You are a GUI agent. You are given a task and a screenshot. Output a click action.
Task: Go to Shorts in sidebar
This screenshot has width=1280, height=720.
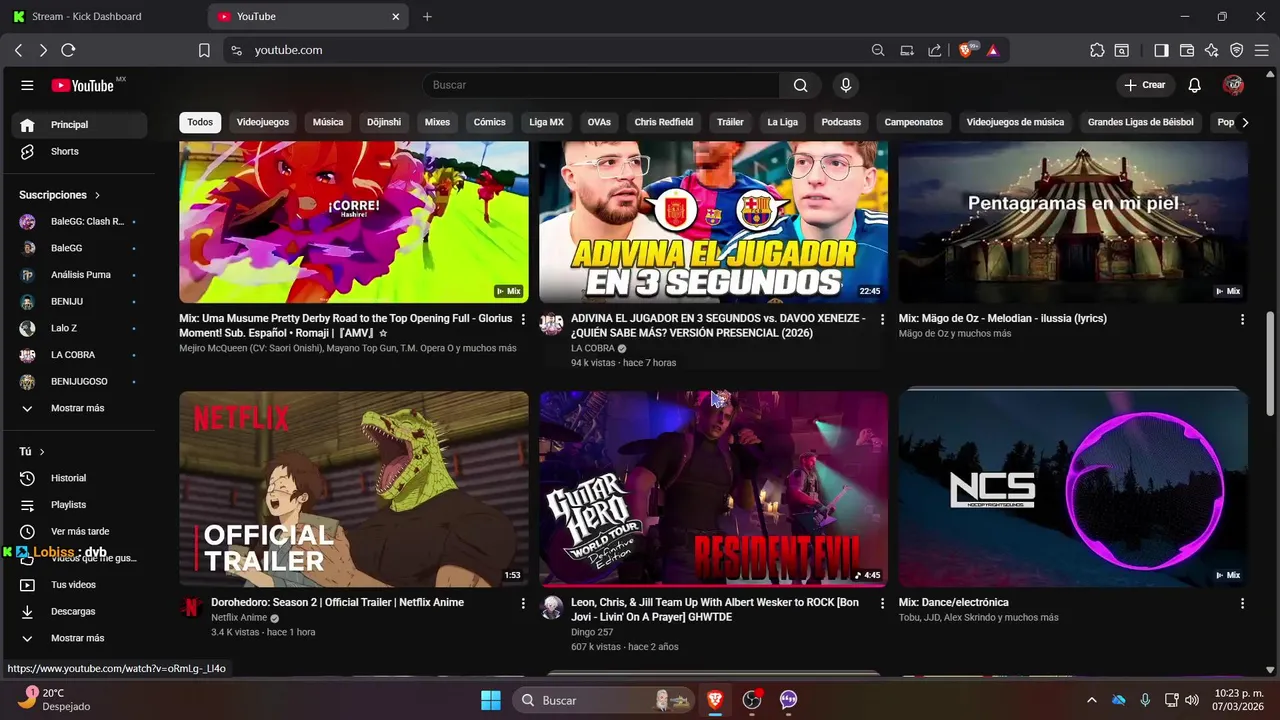79,151
